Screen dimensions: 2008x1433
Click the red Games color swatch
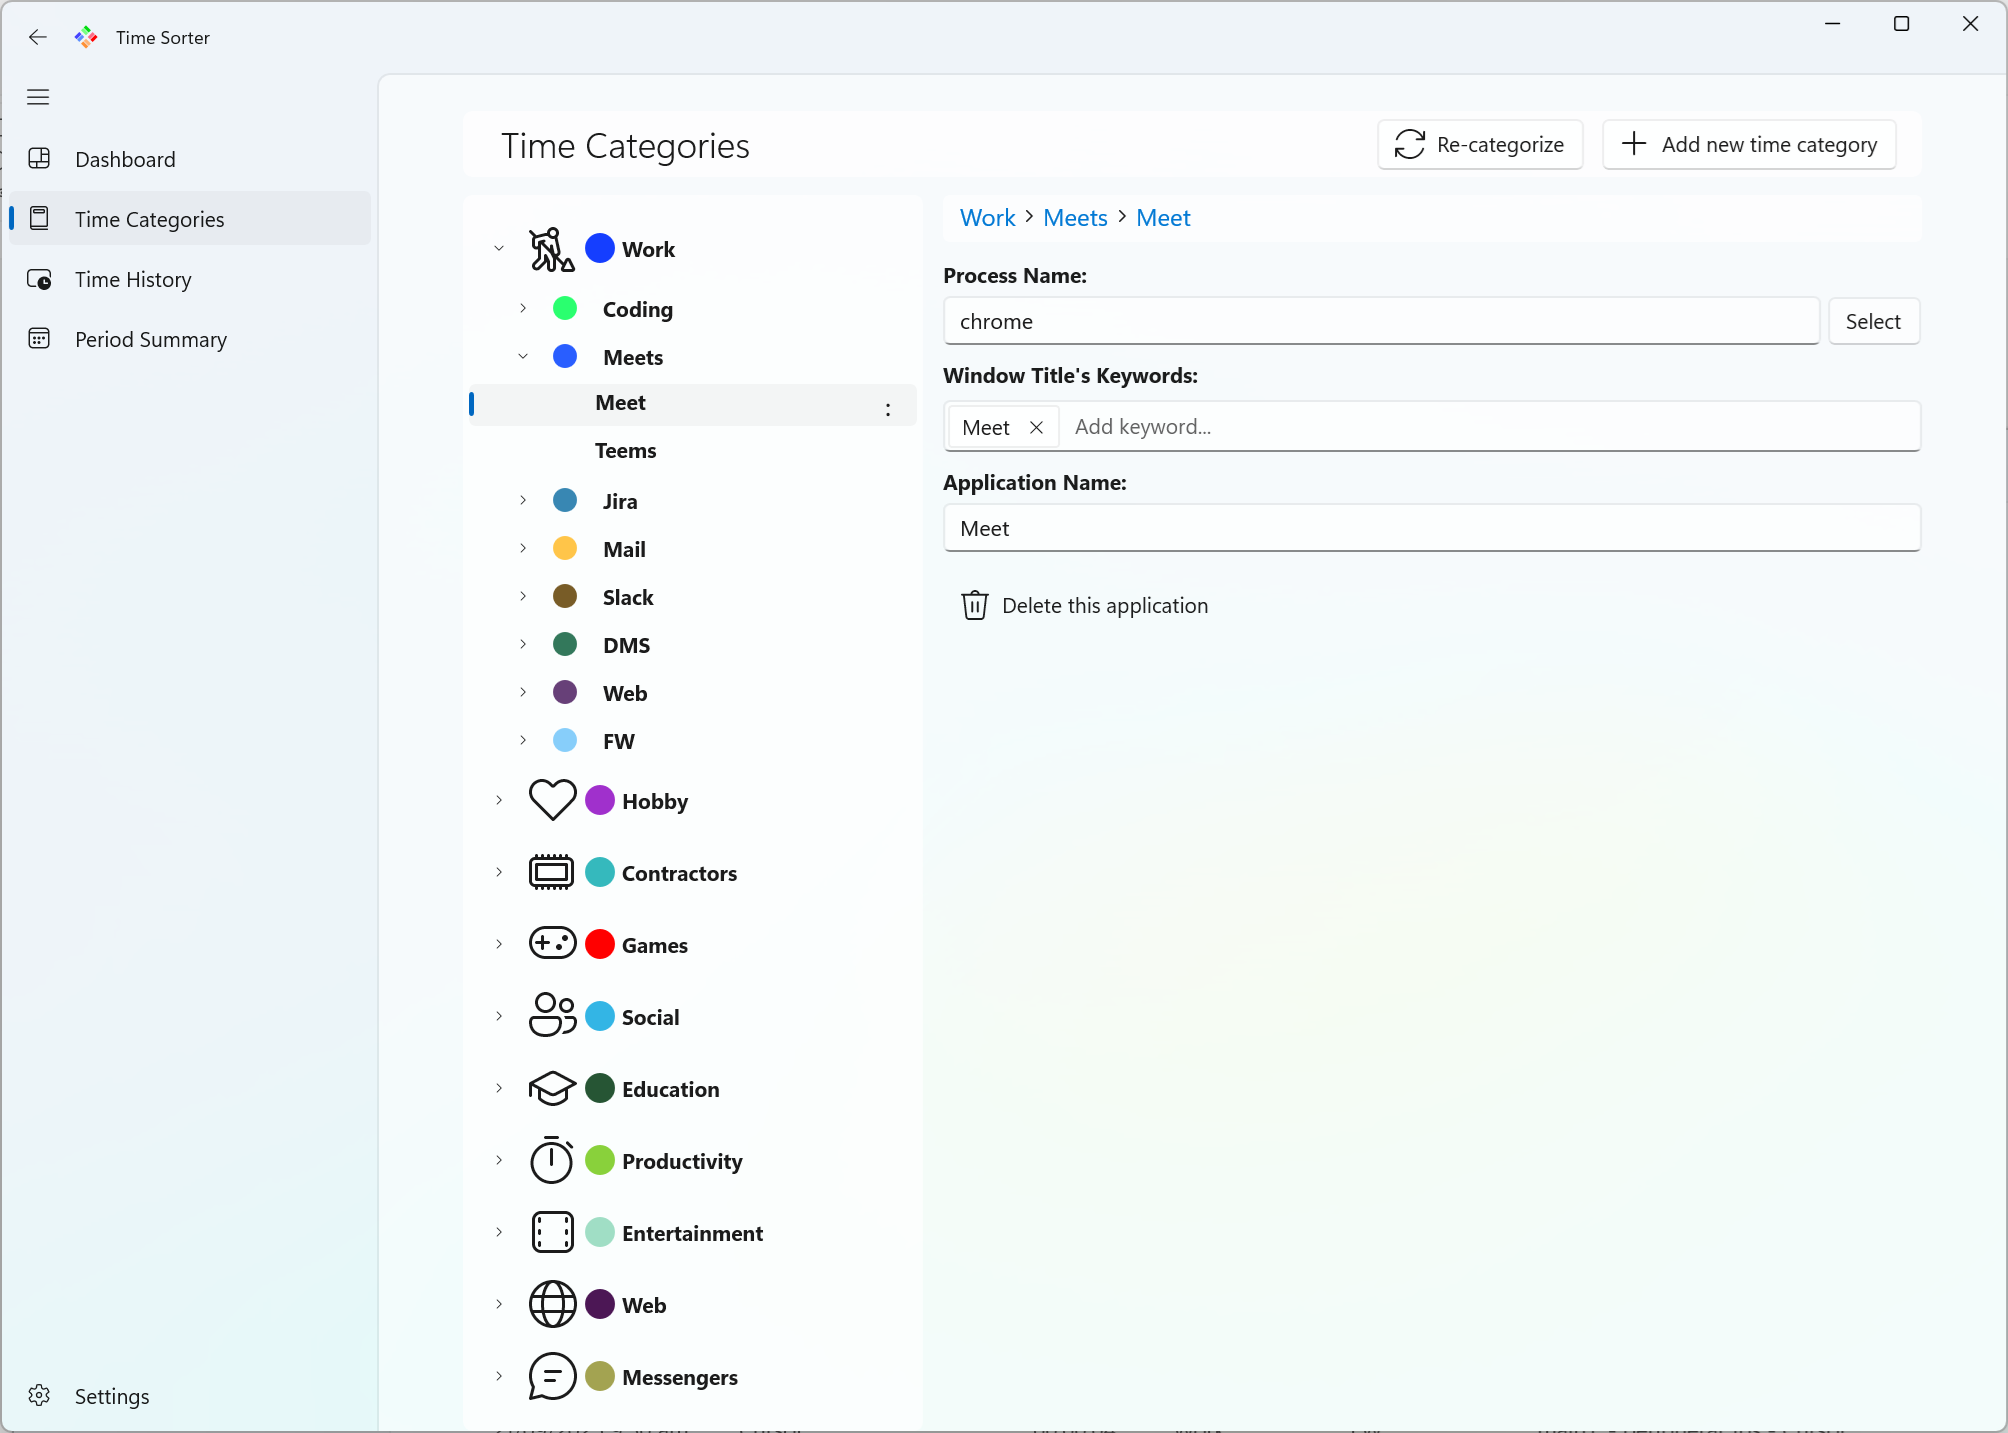[x=599, y=944]
